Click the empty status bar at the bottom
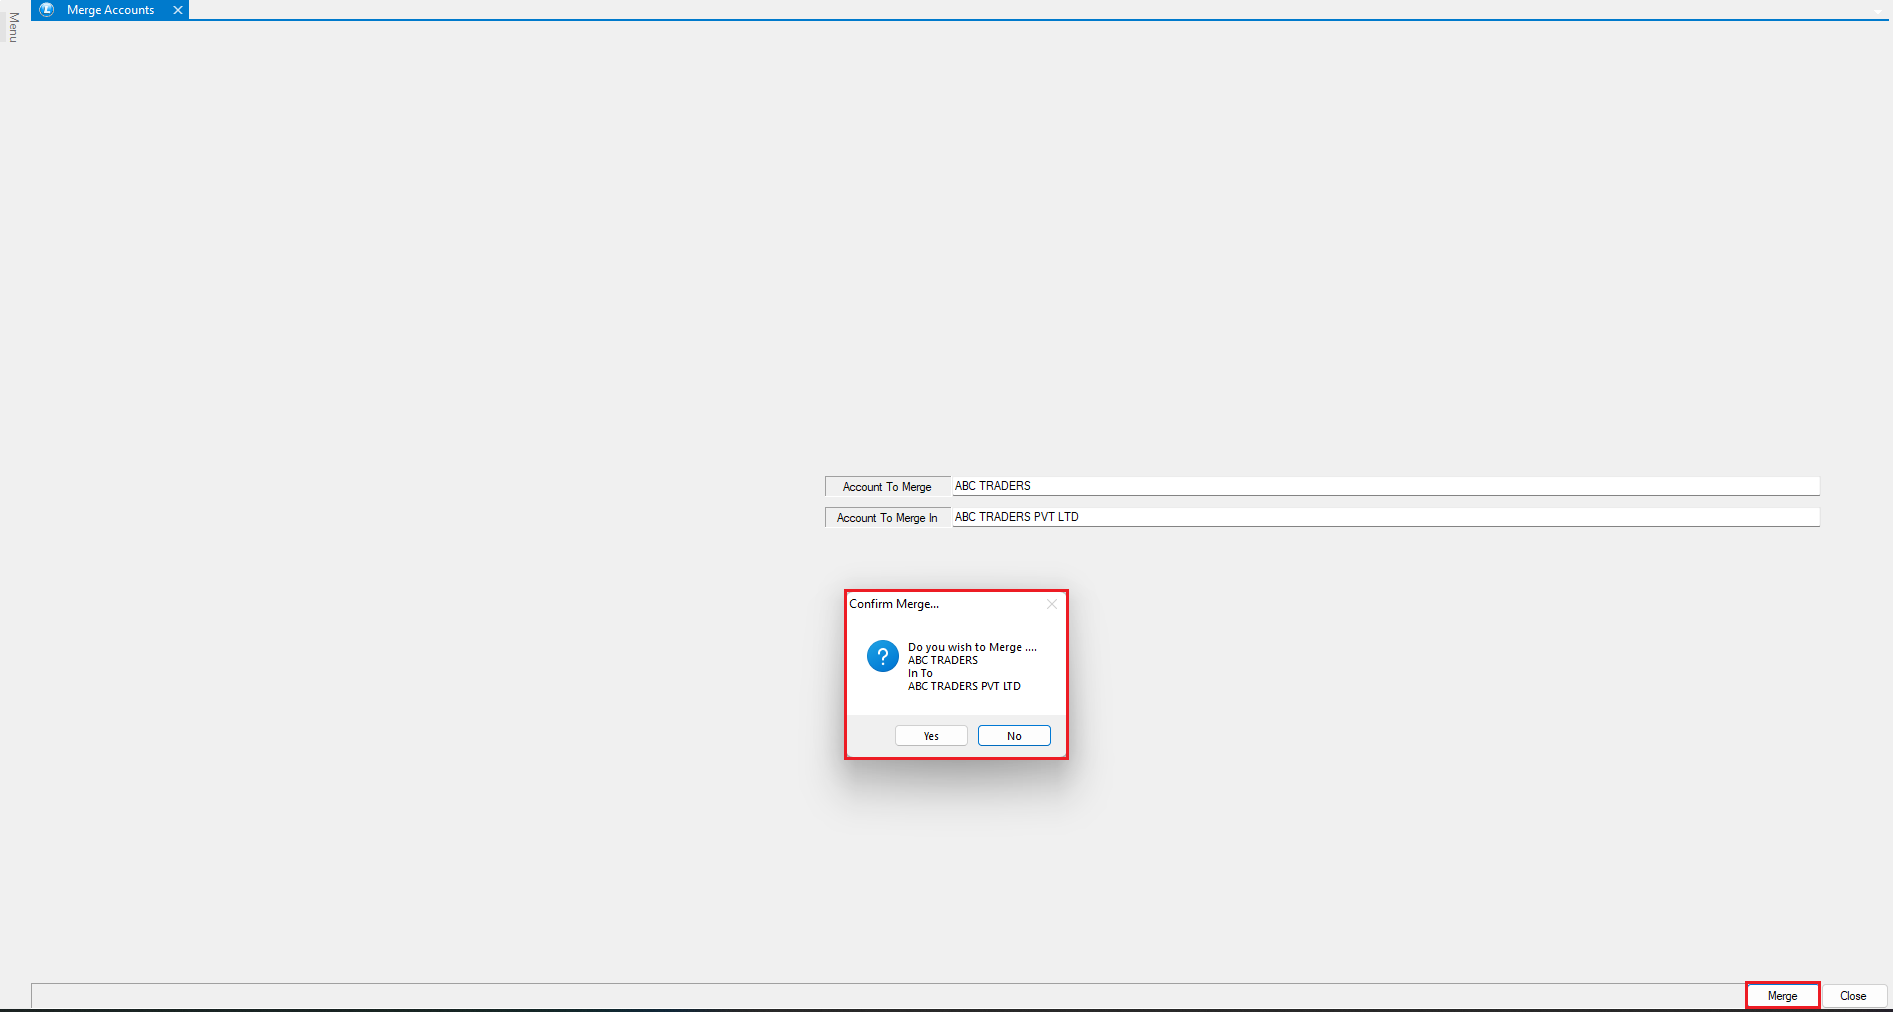 [x=880, y=996]
